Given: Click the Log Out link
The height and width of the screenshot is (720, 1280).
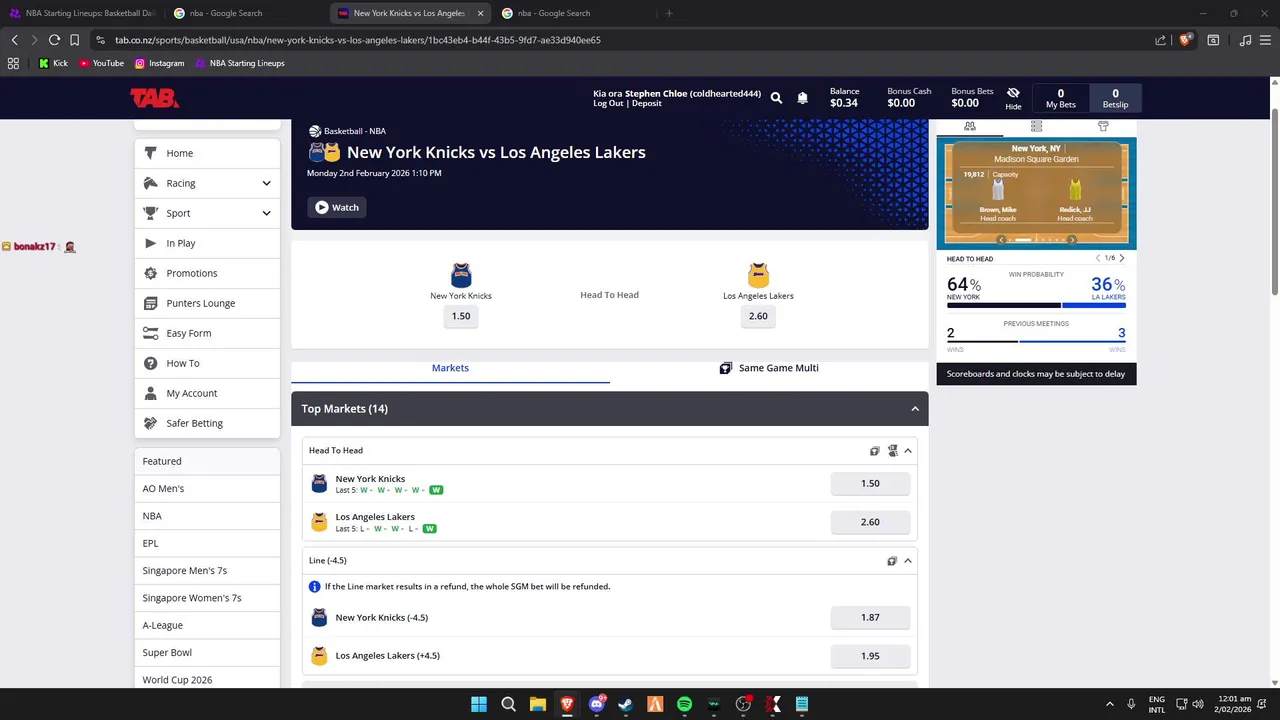Looking at the screenshot, I should pyautogui.click(x=608, y=103).
